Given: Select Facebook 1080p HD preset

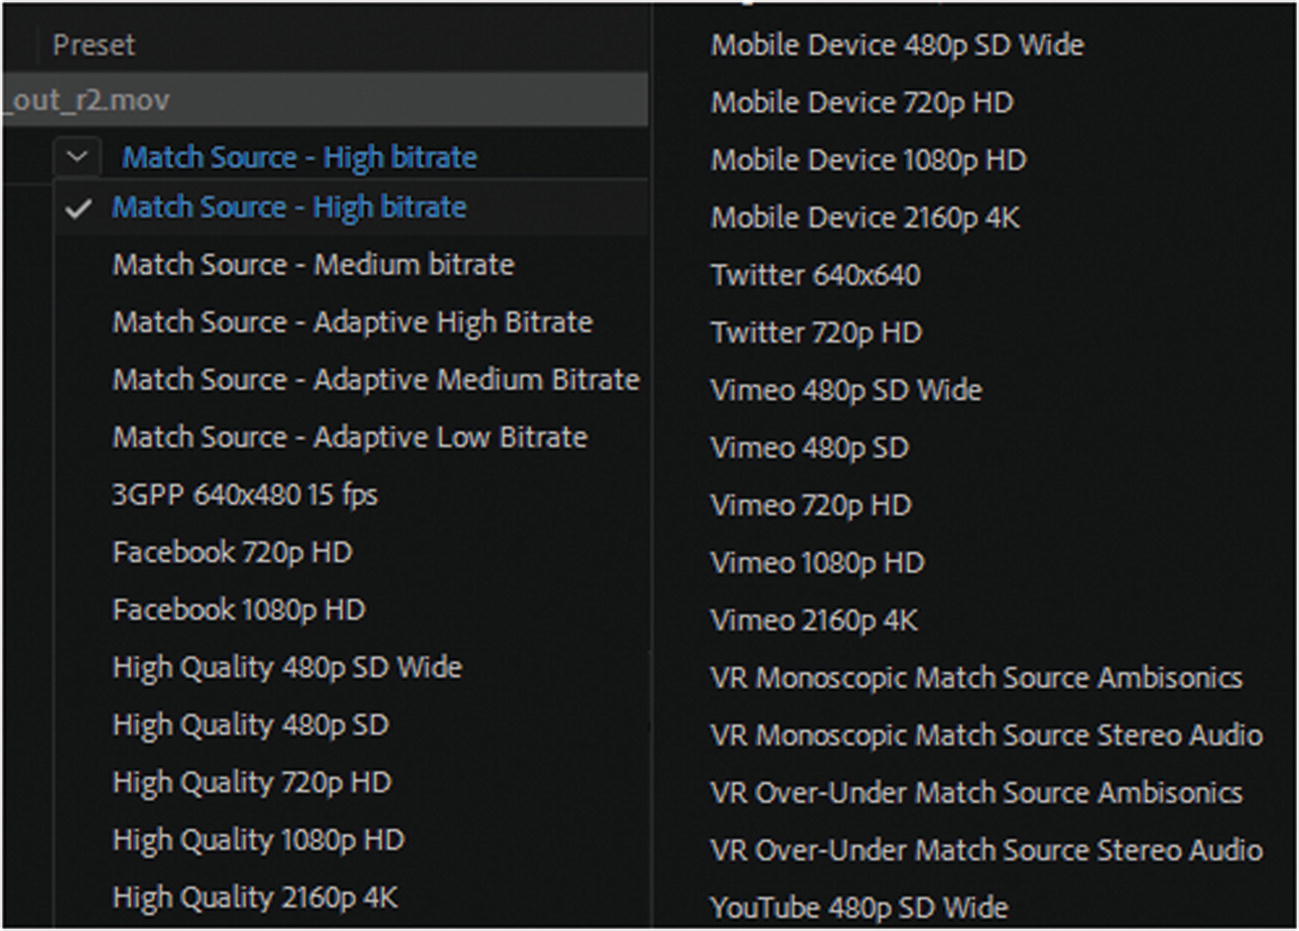Looking at the screenshot, I should [239, 610].
